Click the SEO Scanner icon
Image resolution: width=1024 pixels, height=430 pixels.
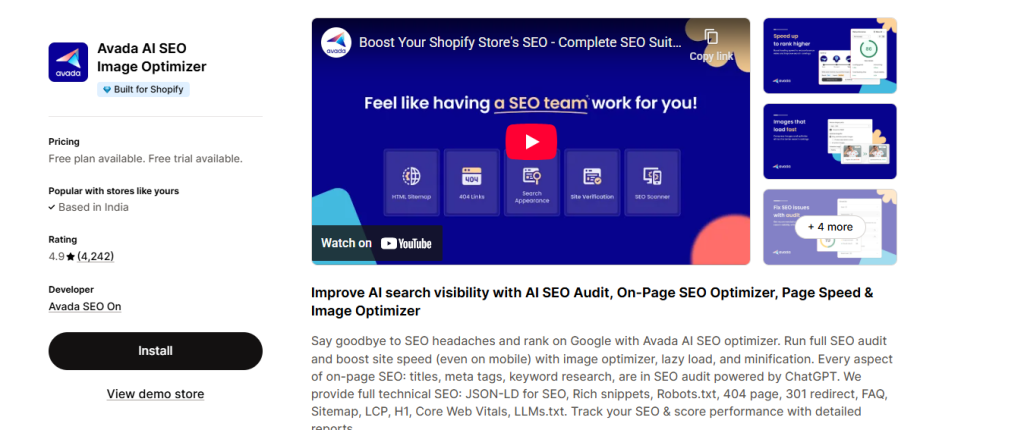coord(651,177)
